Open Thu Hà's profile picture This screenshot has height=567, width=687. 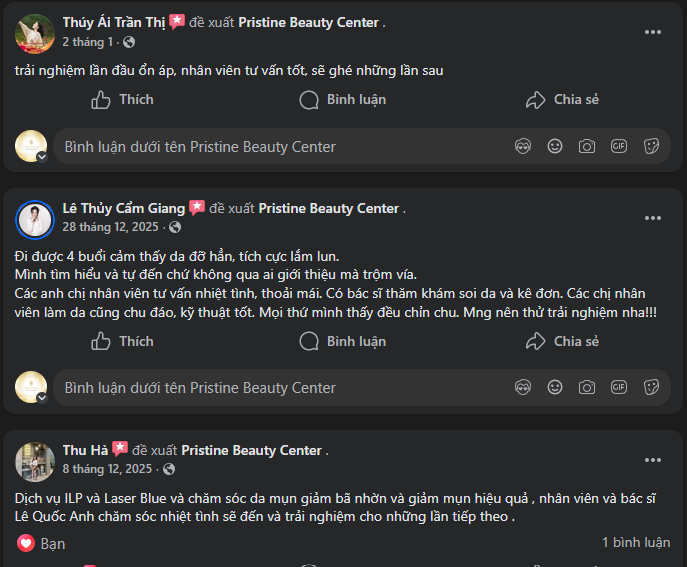pos(35,462)
